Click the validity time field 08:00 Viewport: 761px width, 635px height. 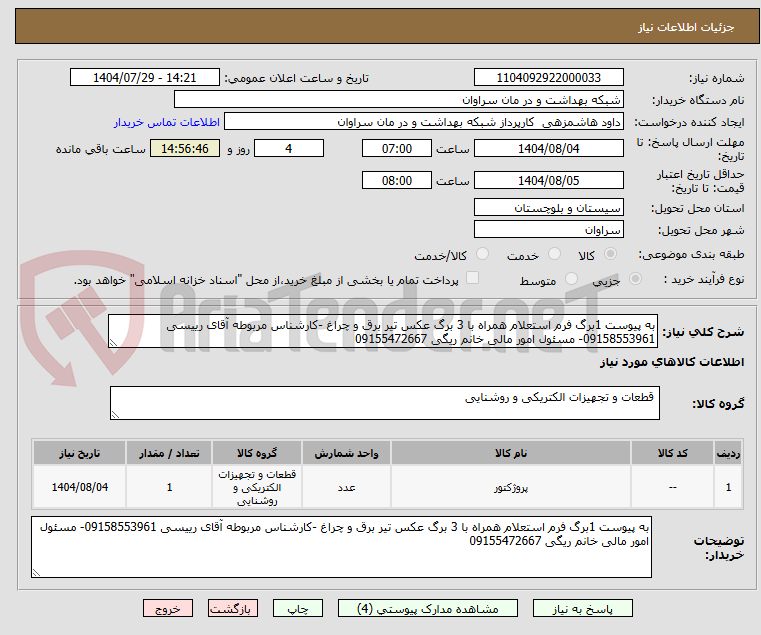click(x=397, y=181)
